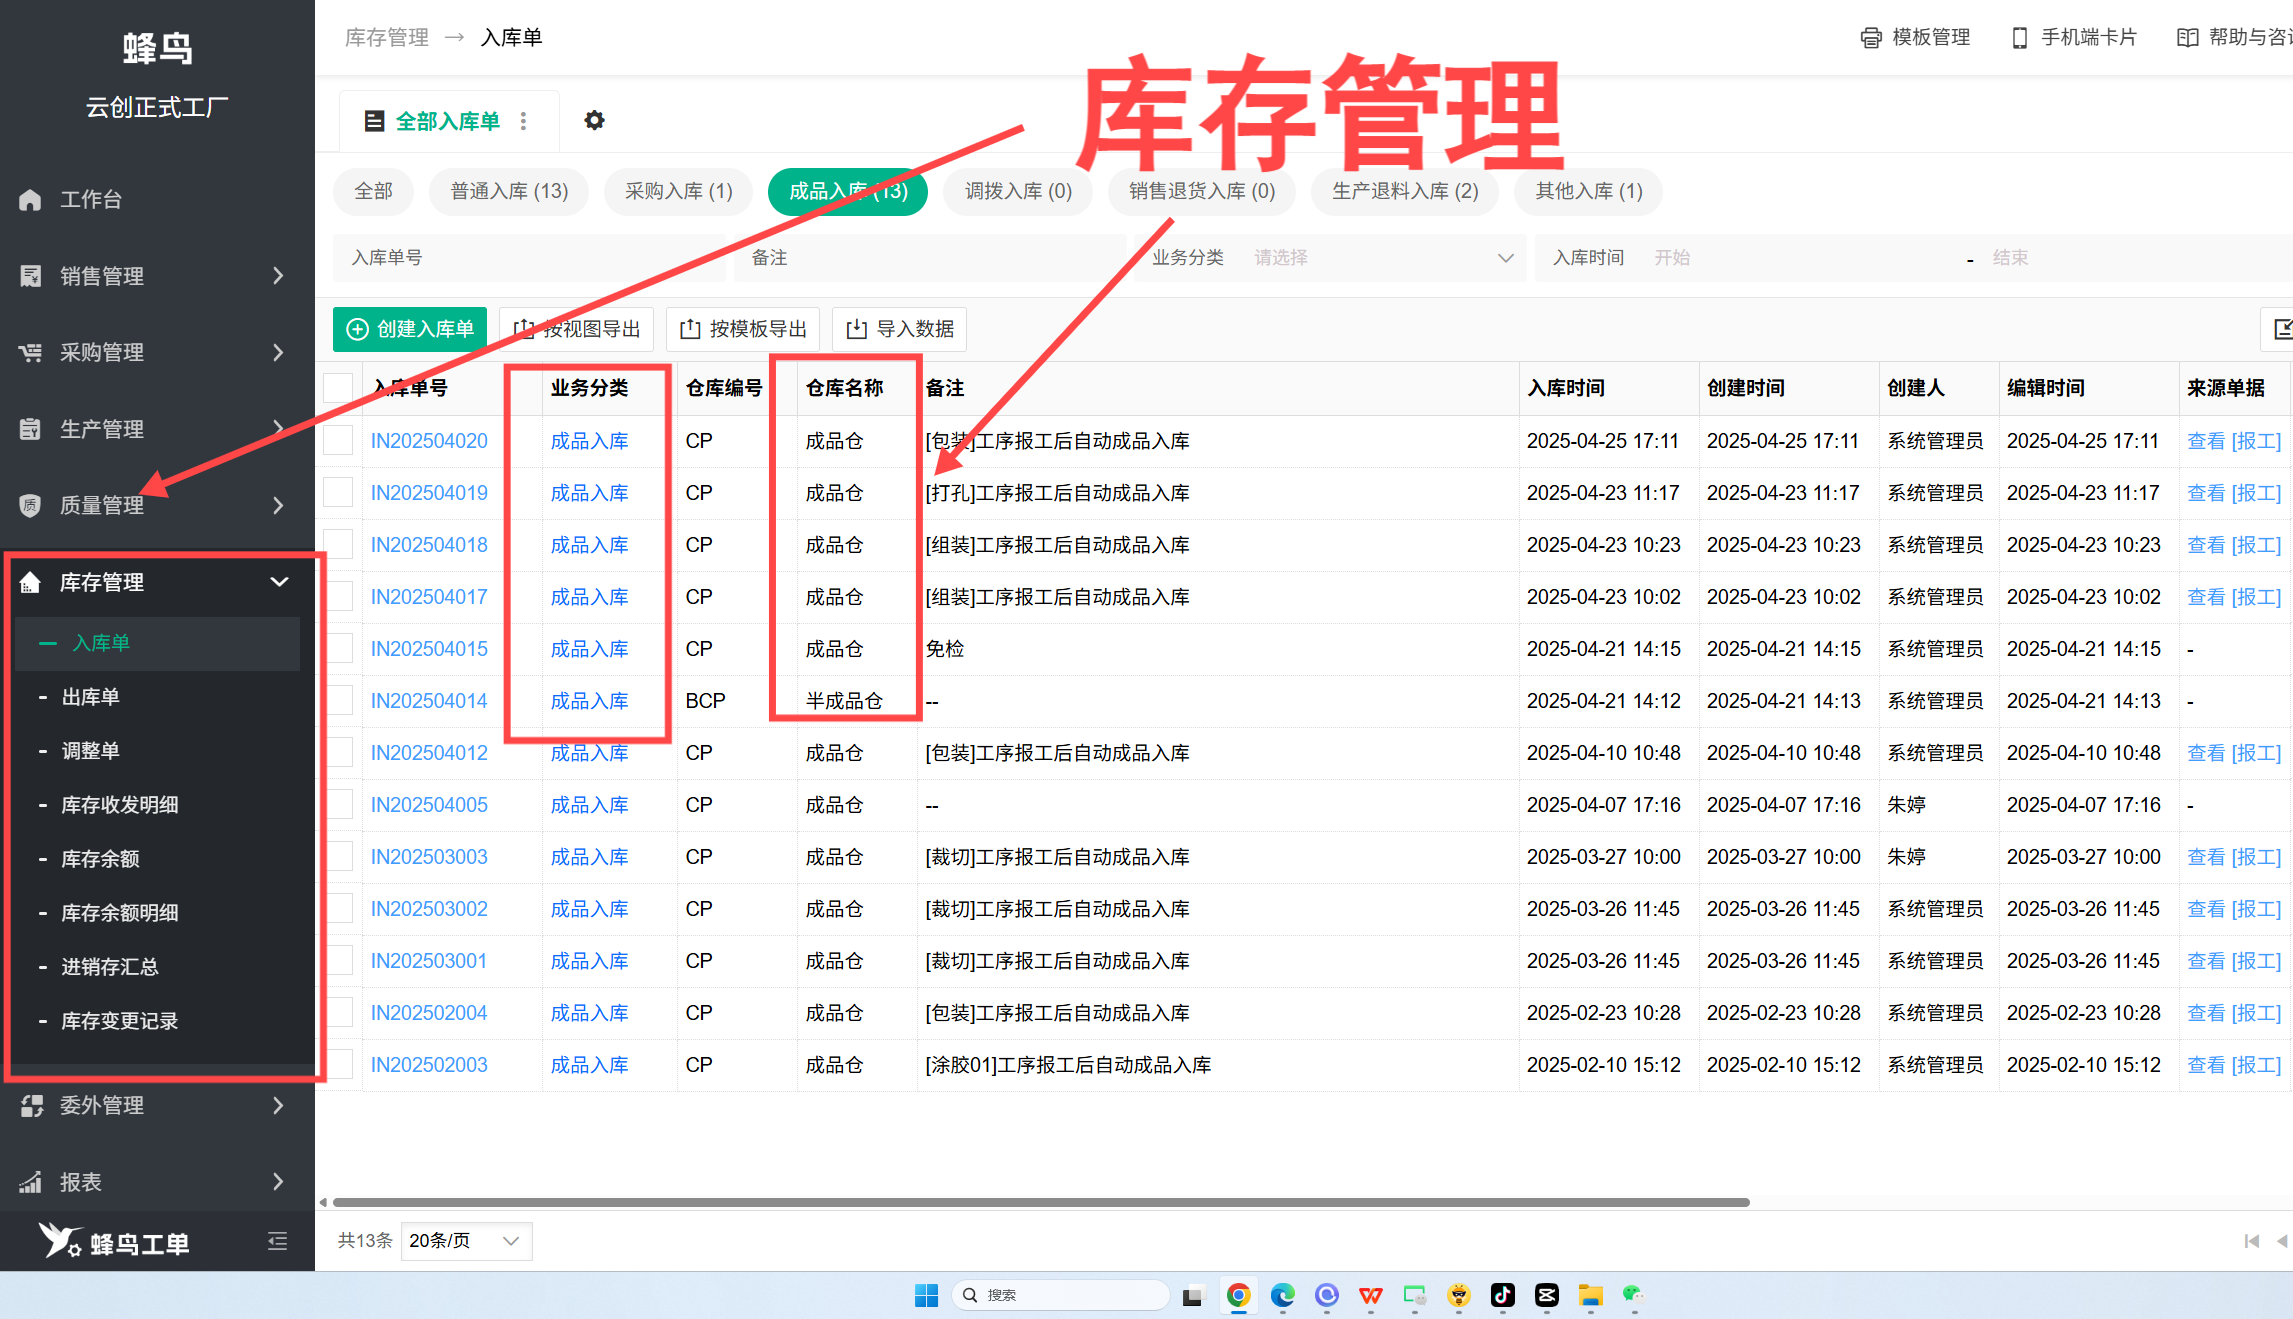Check the select-all checkbox in table header
This screenshot has width=2293, height=1319.
[339, 387]
